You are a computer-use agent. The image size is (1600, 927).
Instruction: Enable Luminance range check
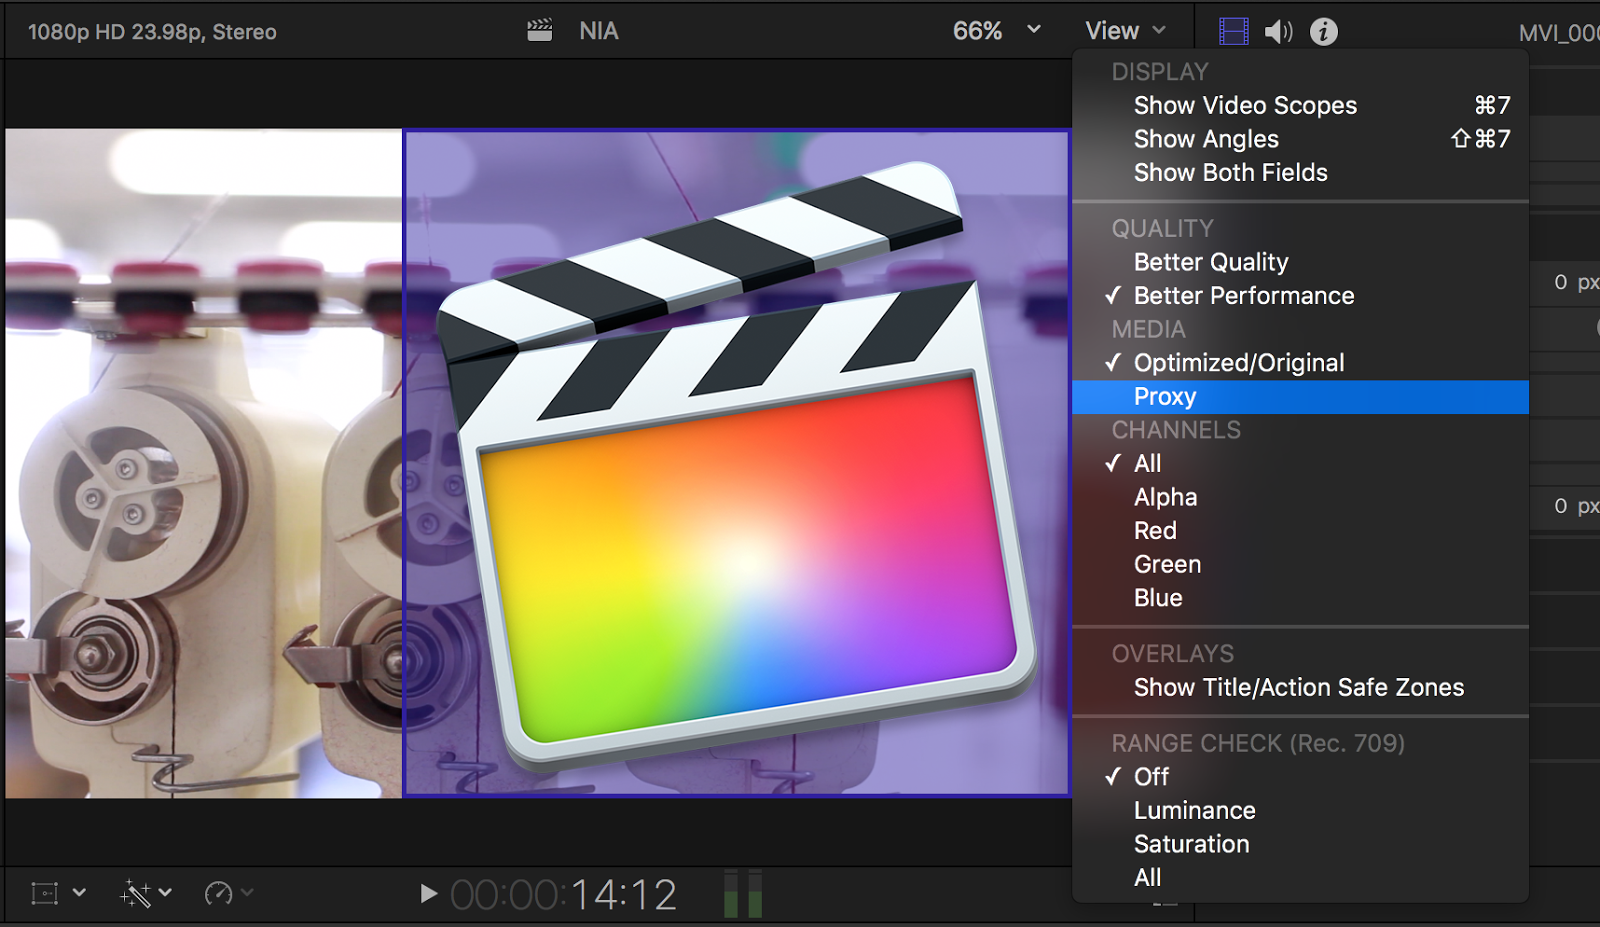[1300, 811]
